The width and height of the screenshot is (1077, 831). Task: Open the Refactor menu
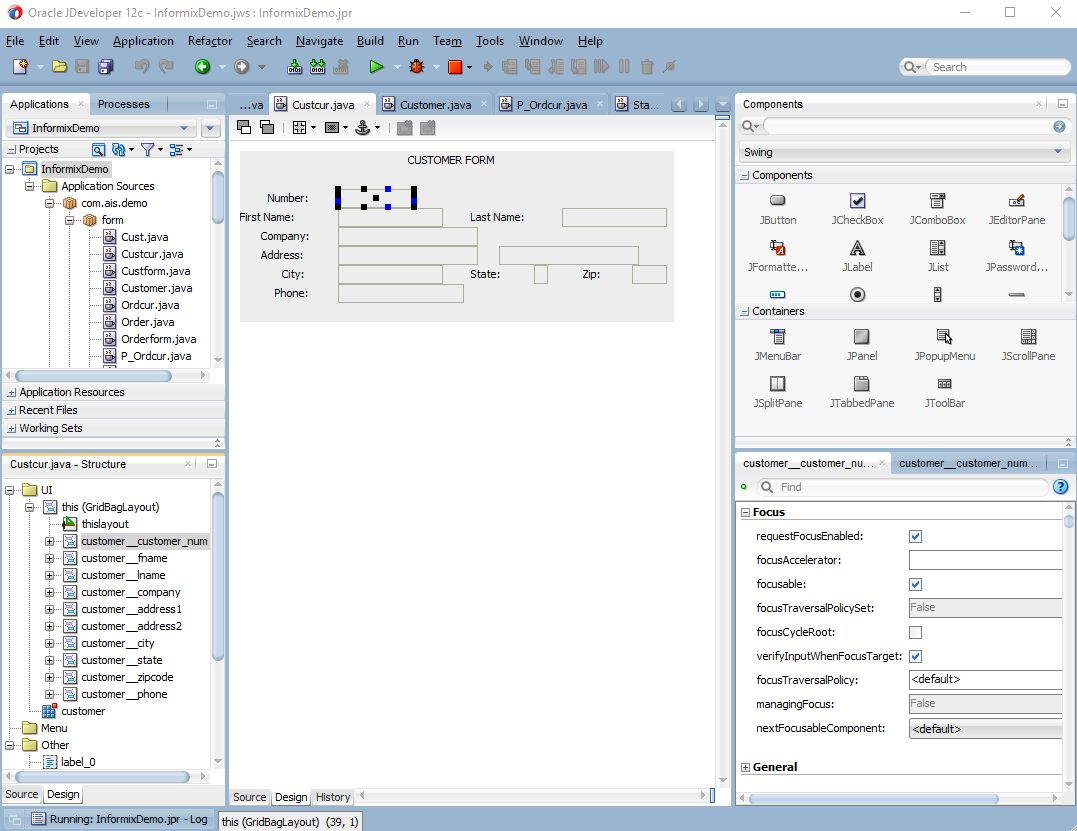(210, 41)
